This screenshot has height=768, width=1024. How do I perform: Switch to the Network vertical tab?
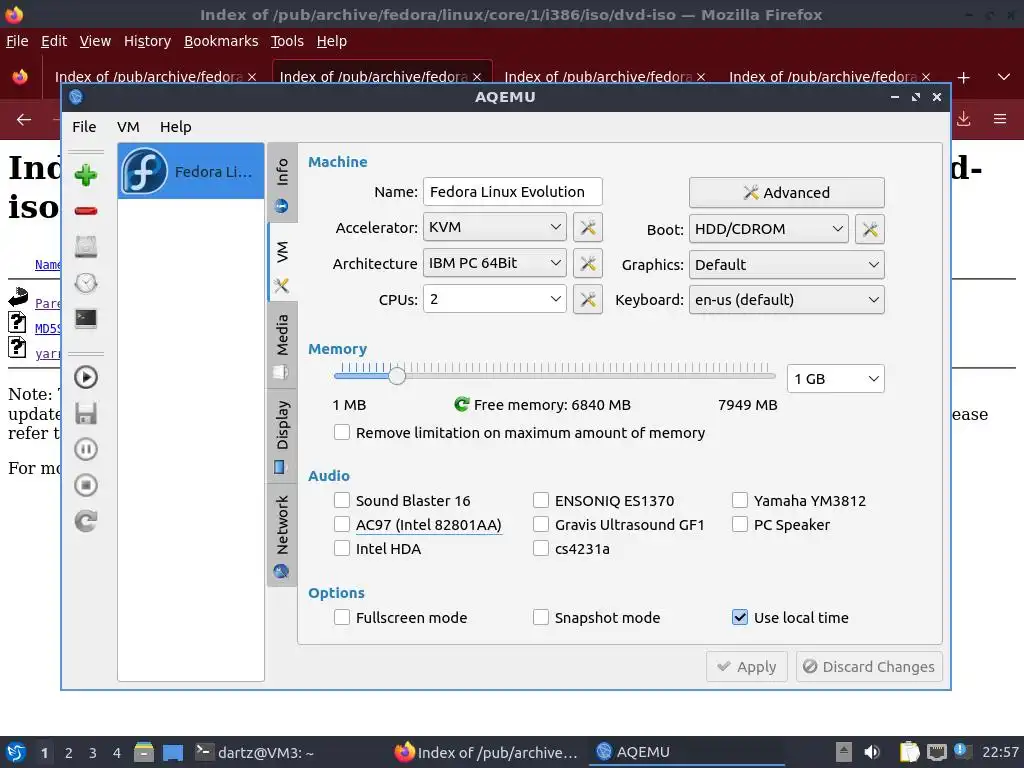point(282,536)
